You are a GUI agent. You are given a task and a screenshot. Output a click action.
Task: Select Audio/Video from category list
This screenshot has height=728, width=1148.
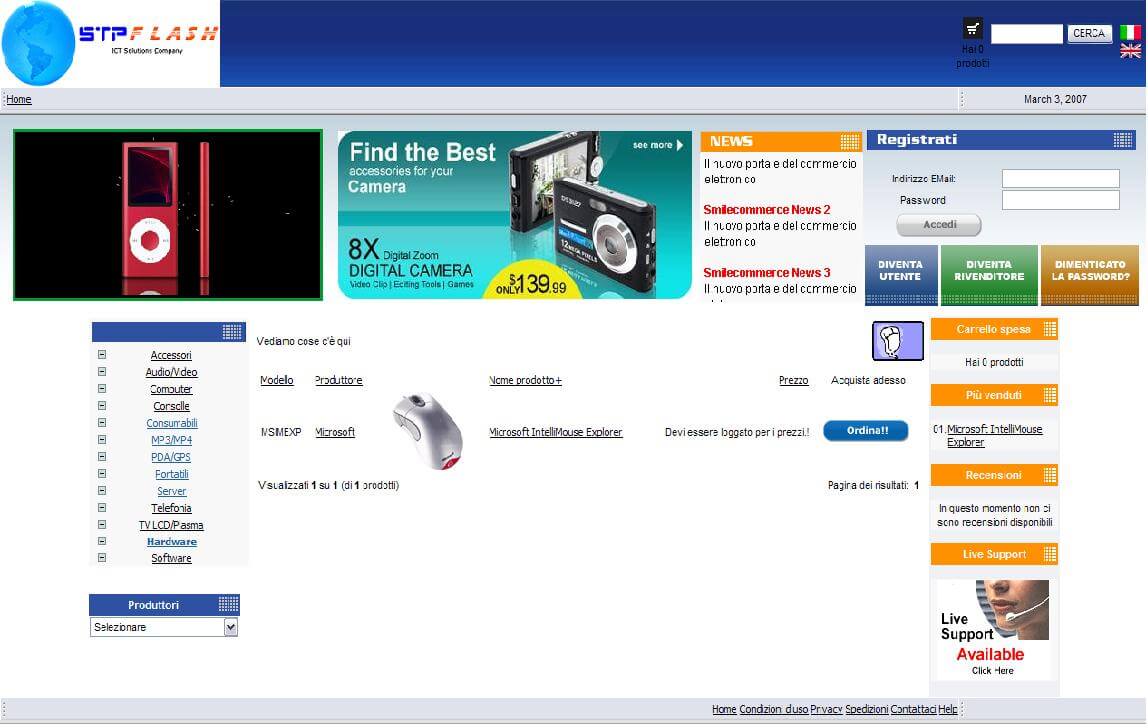171,372
